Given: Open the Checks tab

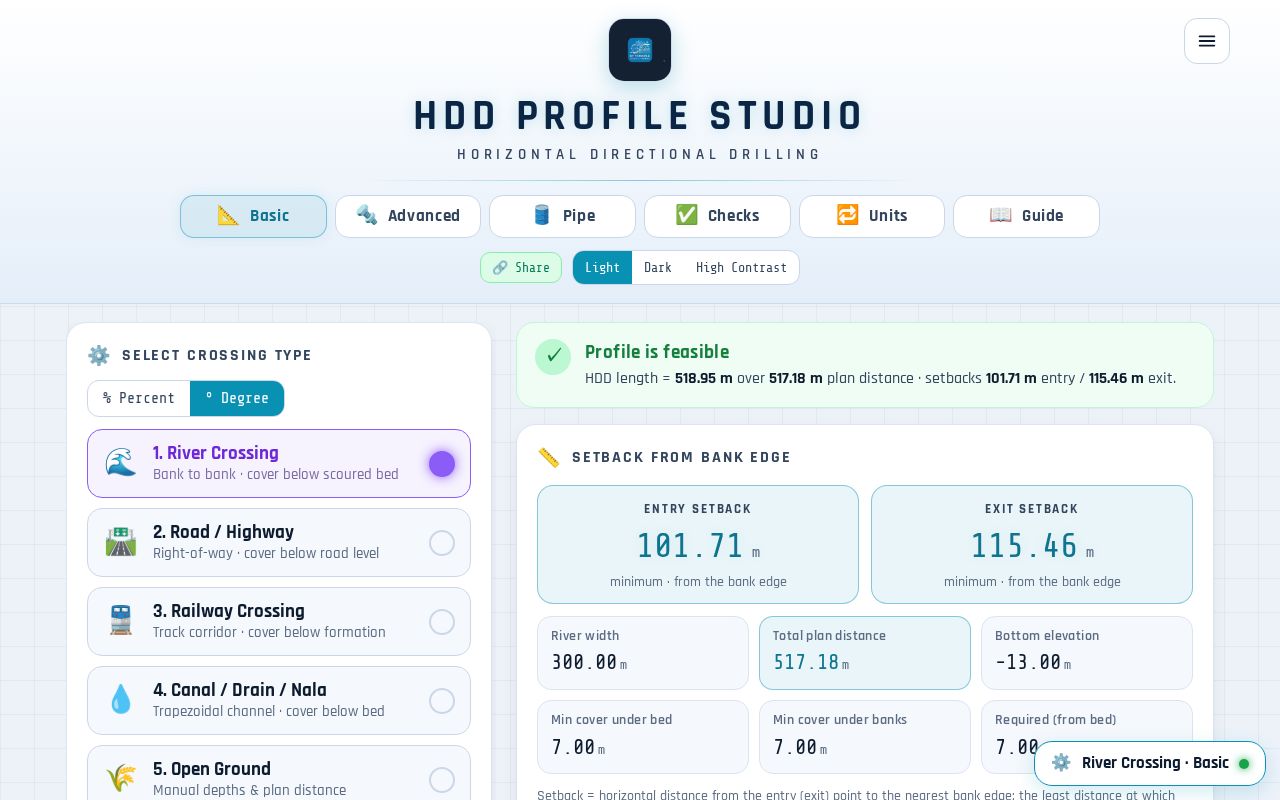Looking at the screenshot, I should [717, 216].
